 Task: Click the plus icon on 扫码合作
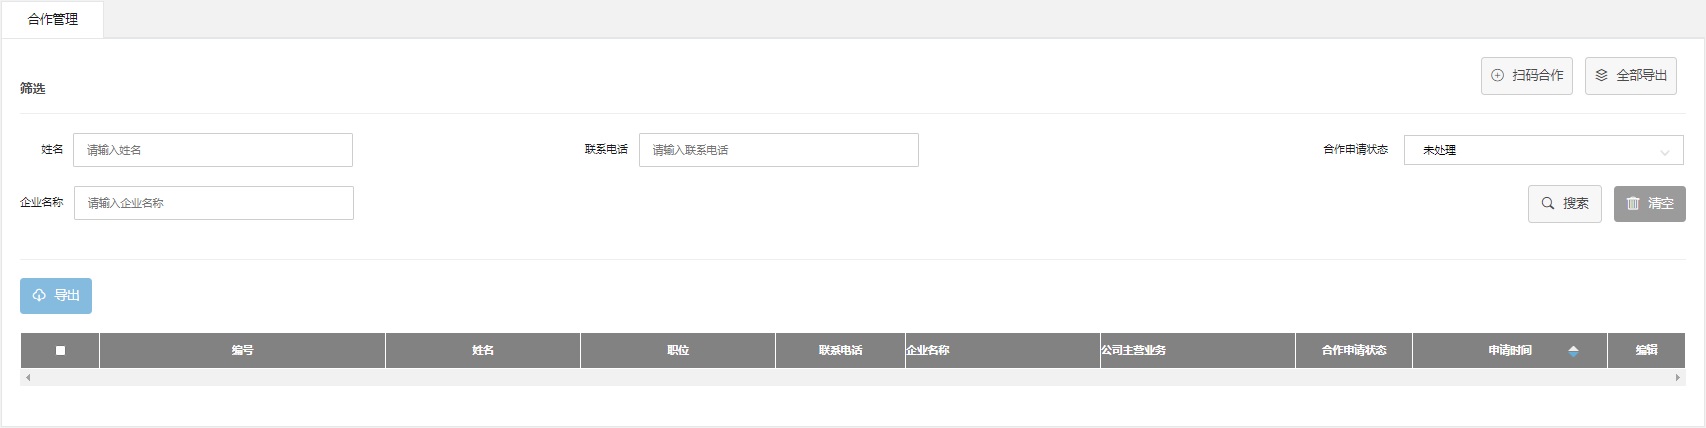pyautogui.click(x=1497, y=76)
